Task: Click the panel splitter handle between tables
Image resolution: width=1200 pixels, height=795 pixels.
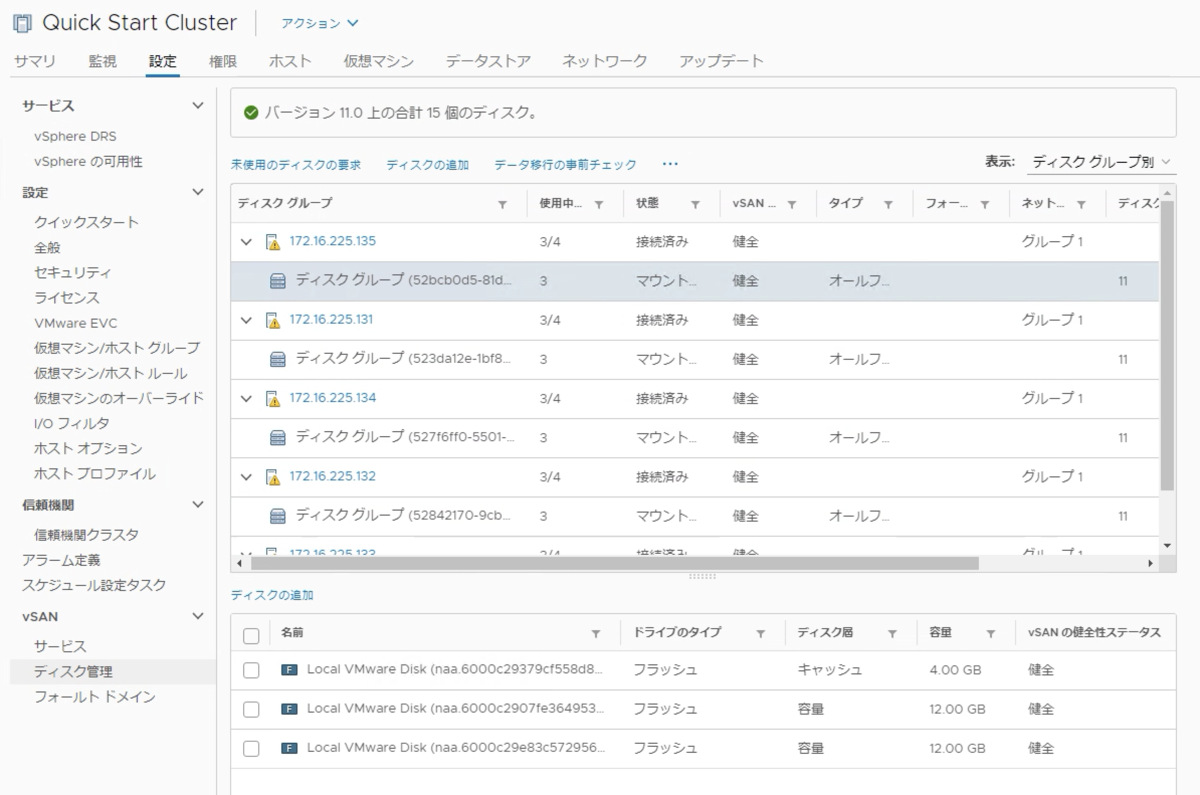Action: coord(703,576)
